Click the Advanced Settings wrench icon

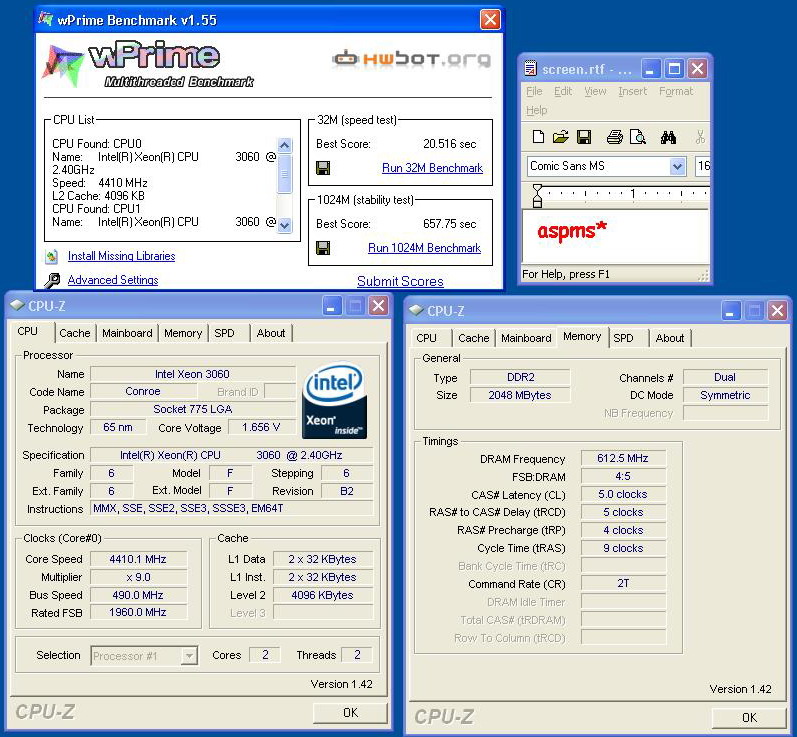(x=51, y=280)
